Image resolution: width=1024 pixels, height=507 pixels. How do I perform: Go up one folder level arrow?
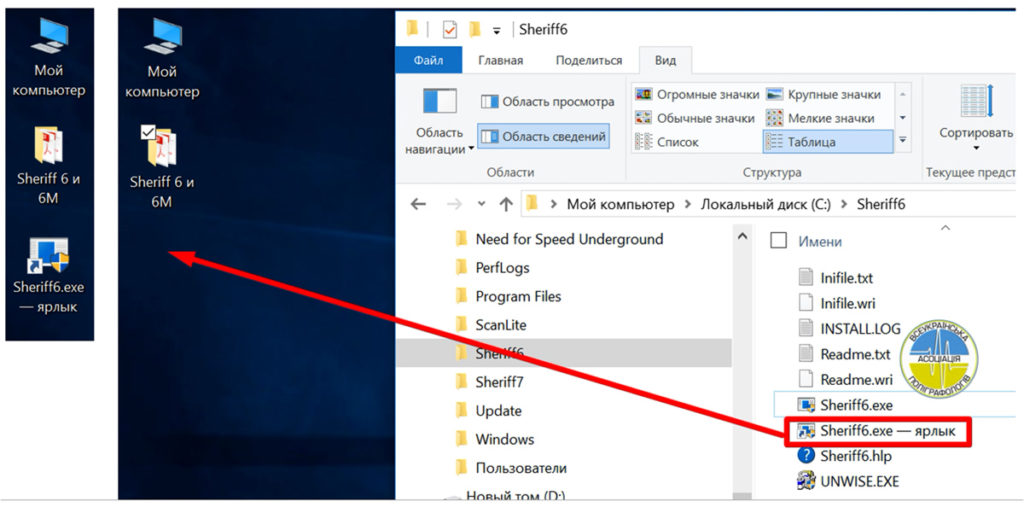(x=506, y=204)
